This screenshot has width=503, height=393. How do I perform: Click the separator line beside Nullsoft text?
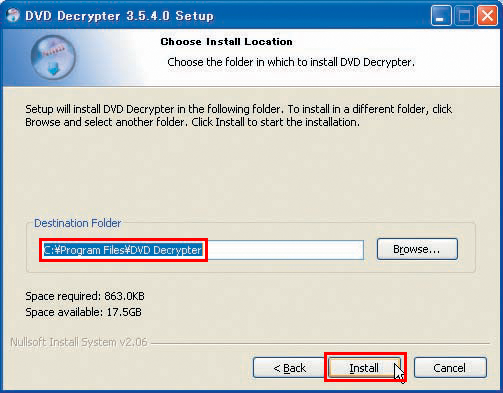coord(320,343)
